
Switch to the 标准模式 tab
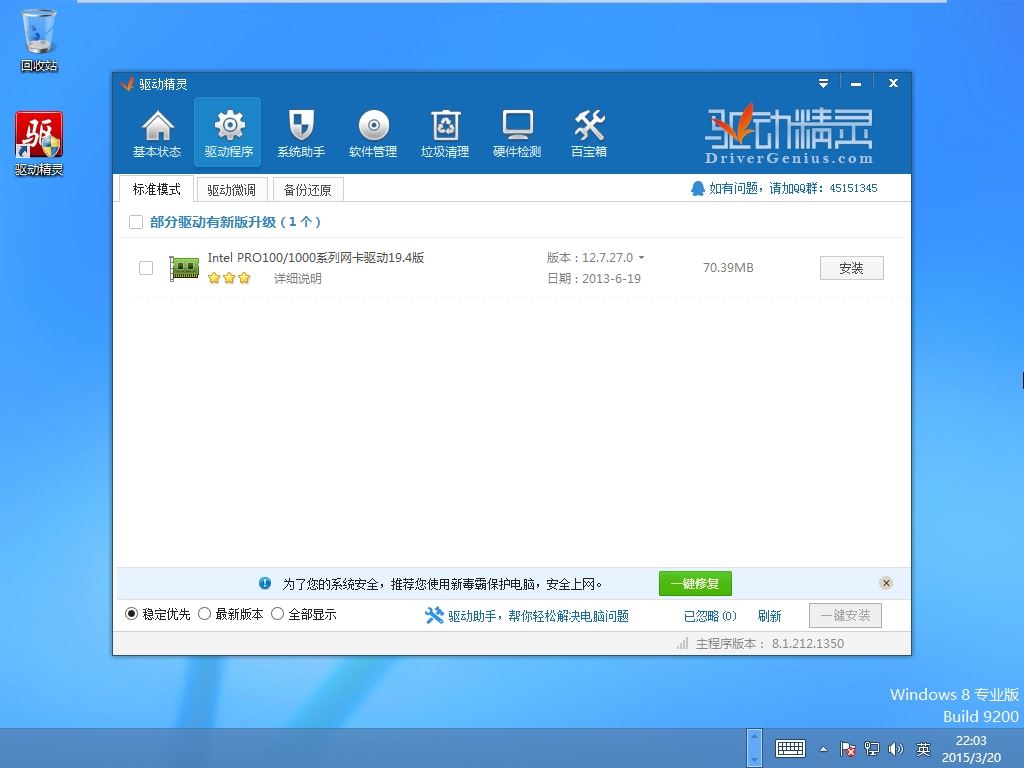[x=157, y=189]
